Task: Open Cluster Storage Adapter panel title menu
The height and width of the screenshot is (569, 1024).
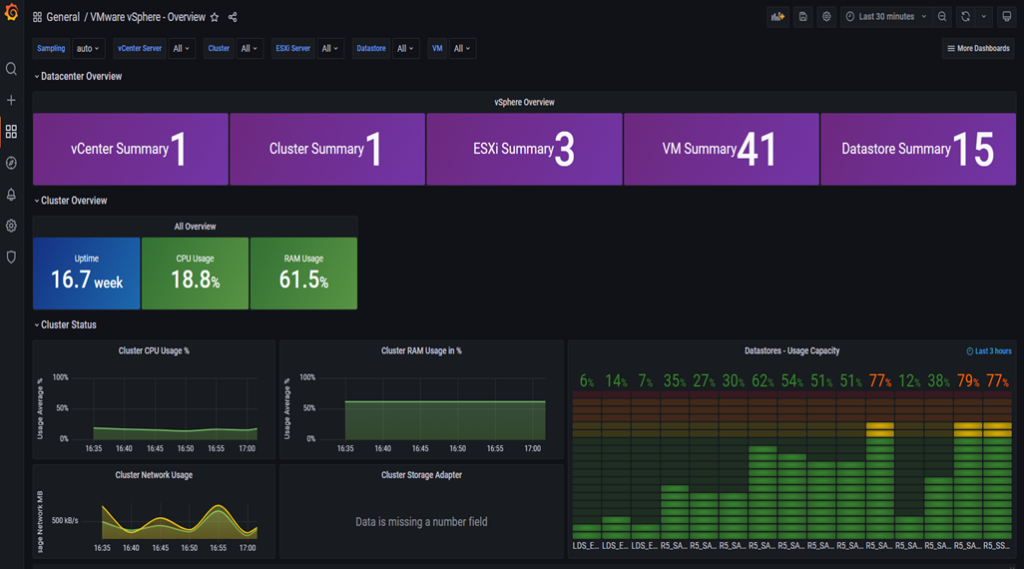Action: [x=421, y=475]
